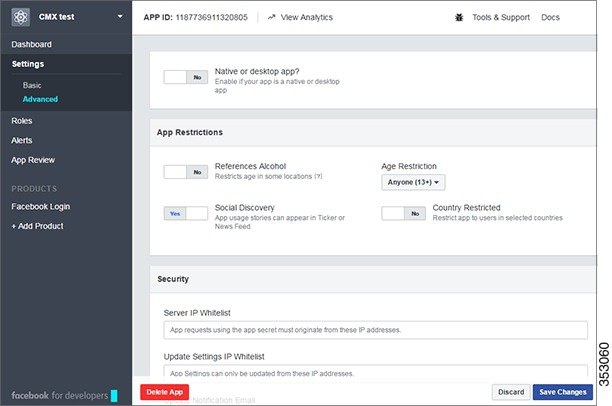Open View Analytics link
This screenshot has height=406, width=612.
(306, 17)
